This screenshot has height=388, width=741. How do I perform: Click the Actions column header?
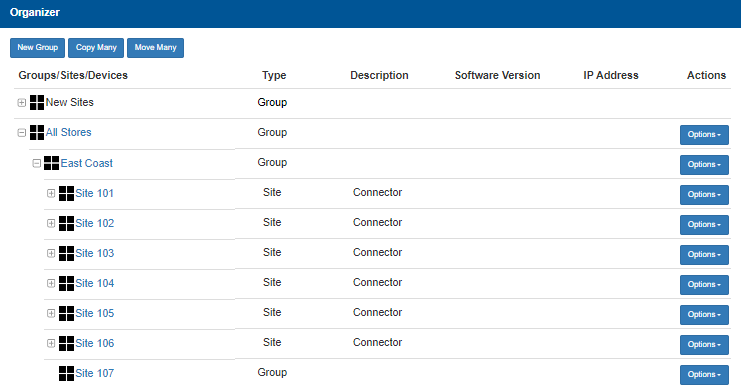pos(706,75)
